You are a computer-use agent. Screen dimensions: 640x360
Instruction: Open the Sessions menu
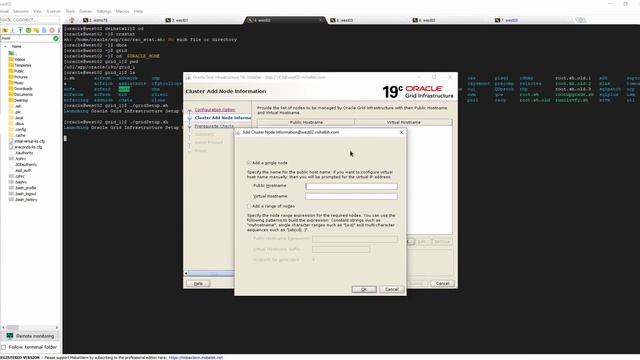21,11
